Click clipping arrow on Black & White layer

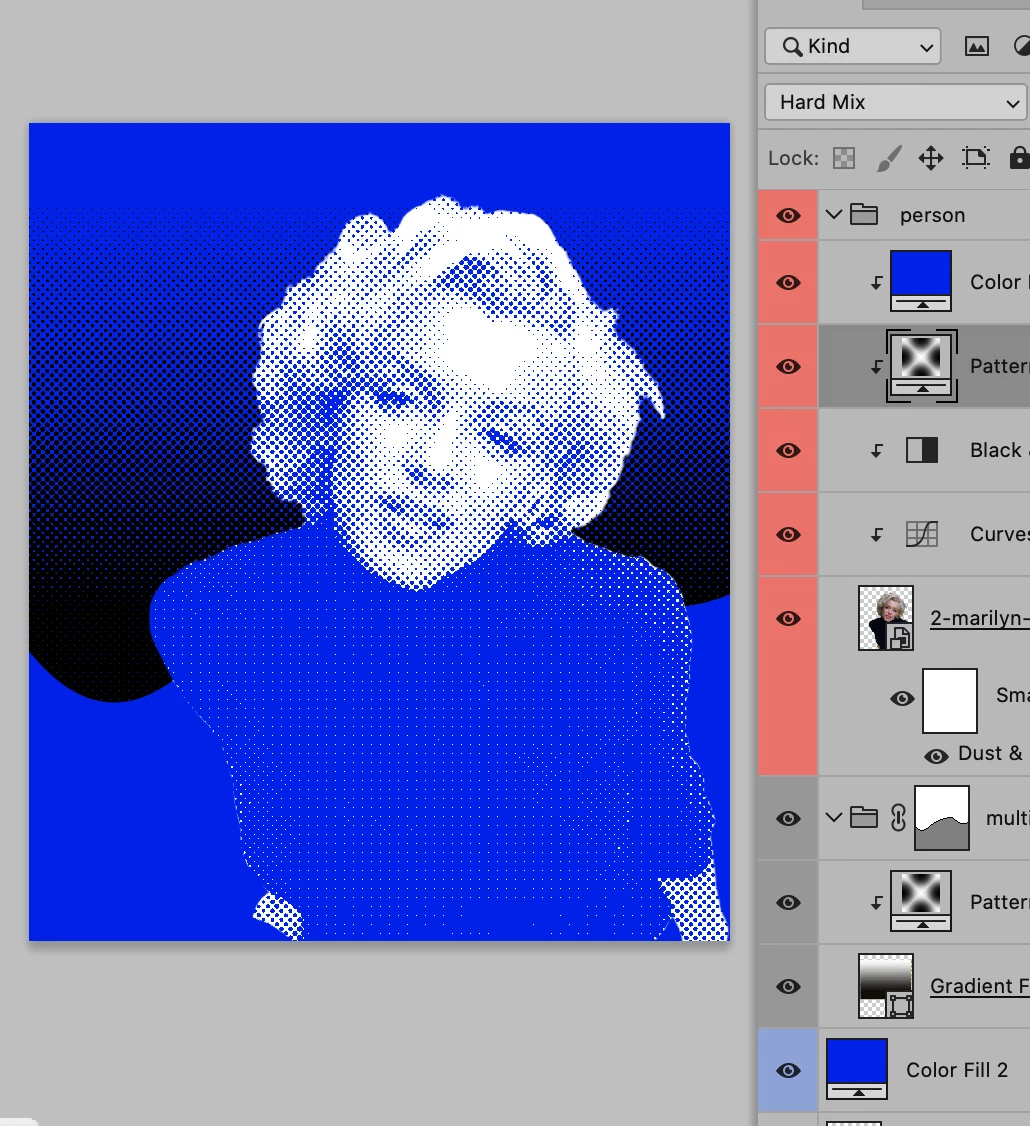click(876, 451)
